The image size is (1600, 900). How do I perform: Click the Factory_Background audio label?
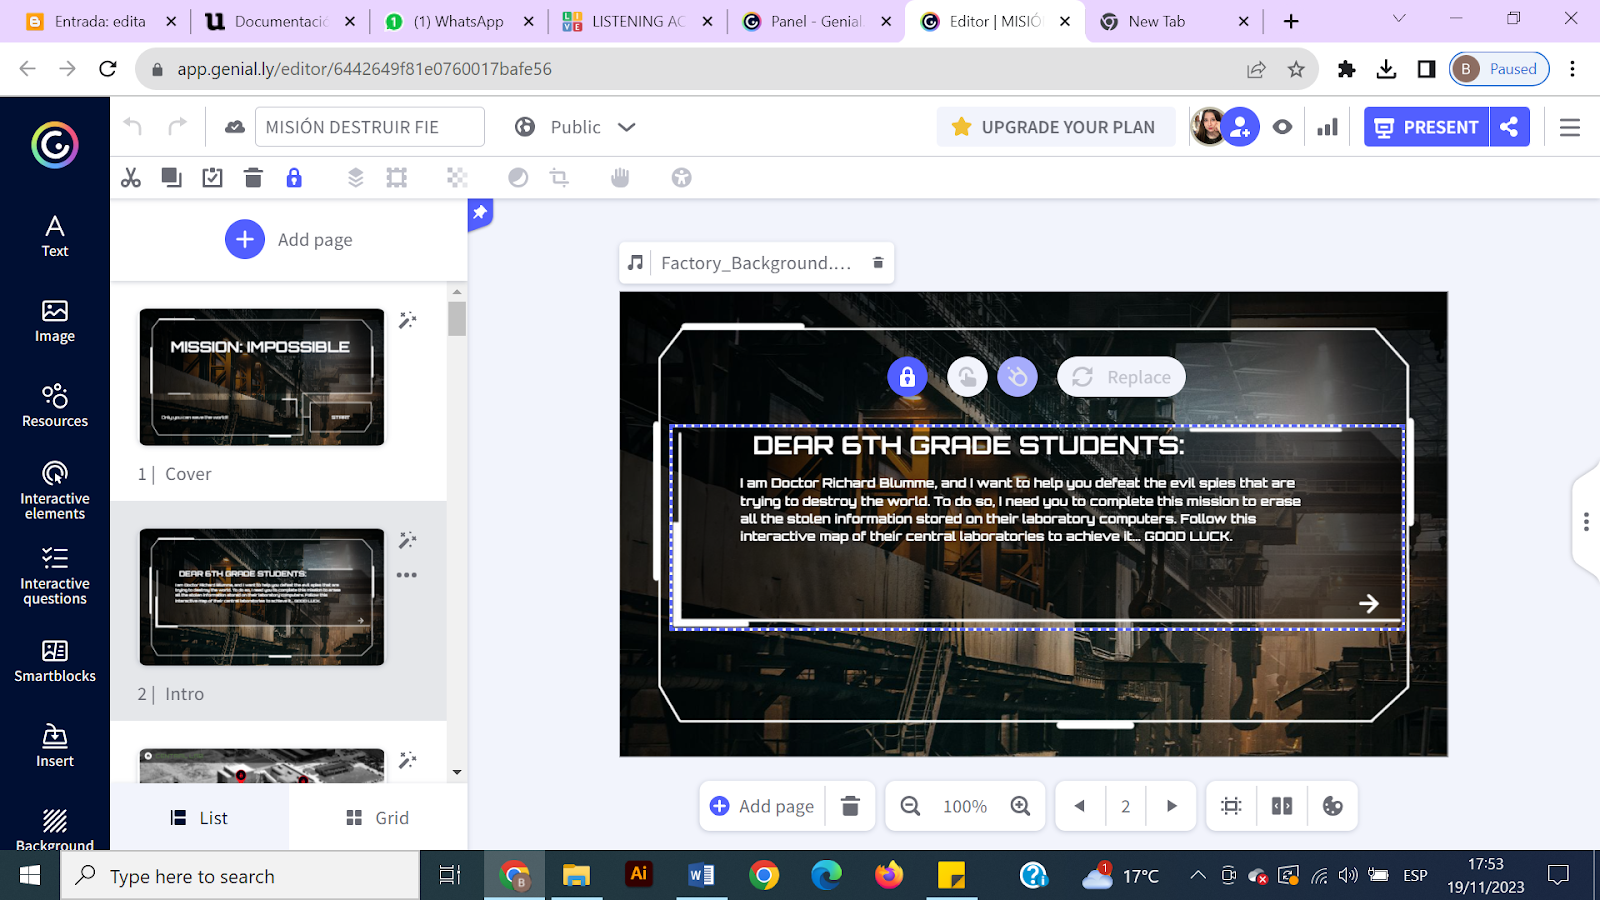(x=756, y=263)
